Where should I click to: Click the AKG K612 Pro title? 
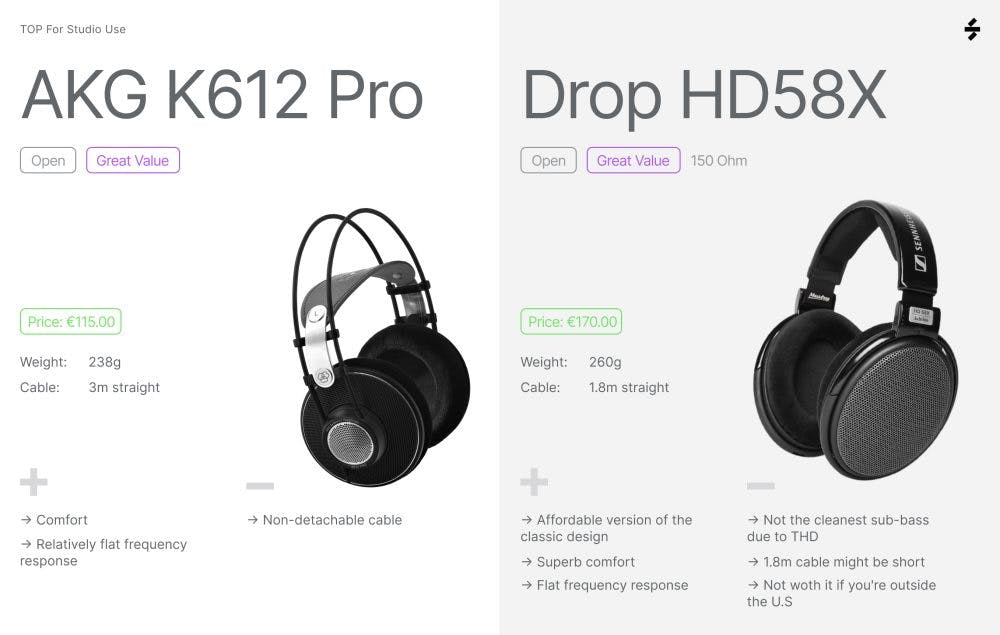pyautogui.click(x=222, y=96)
